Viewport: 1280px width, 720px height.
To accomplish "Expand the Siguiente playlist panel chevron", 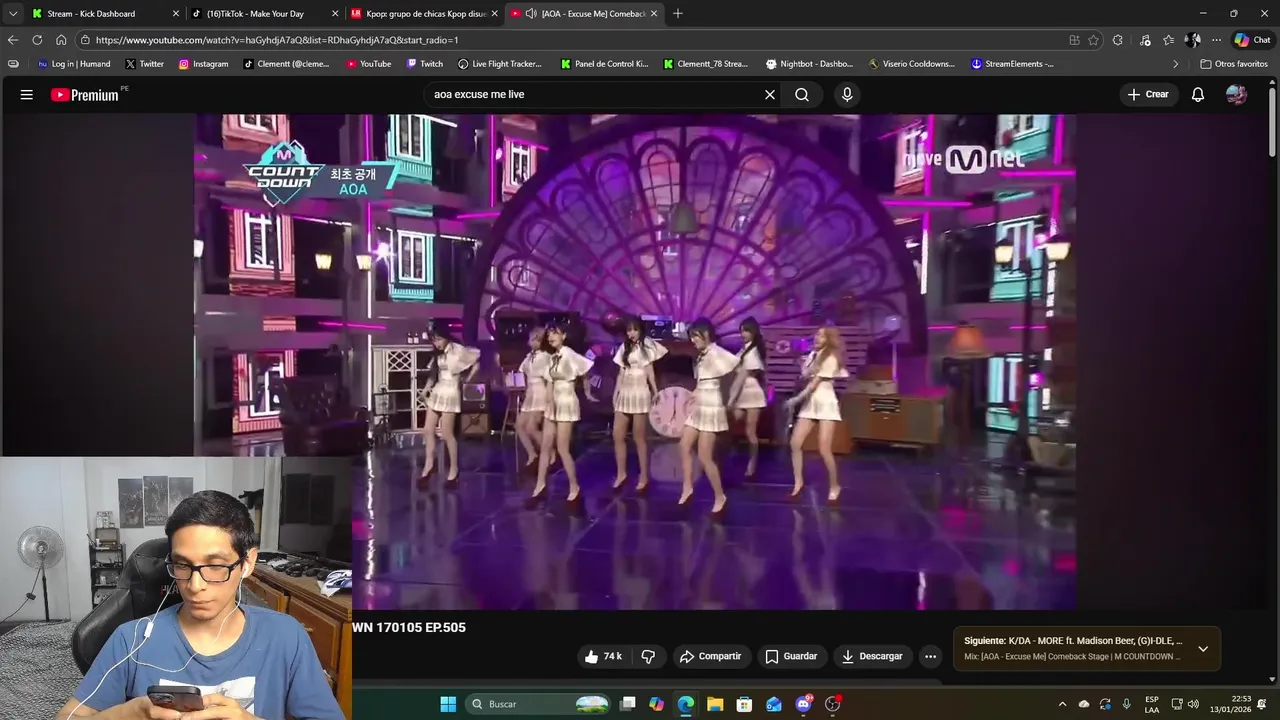I will 1203,649.
